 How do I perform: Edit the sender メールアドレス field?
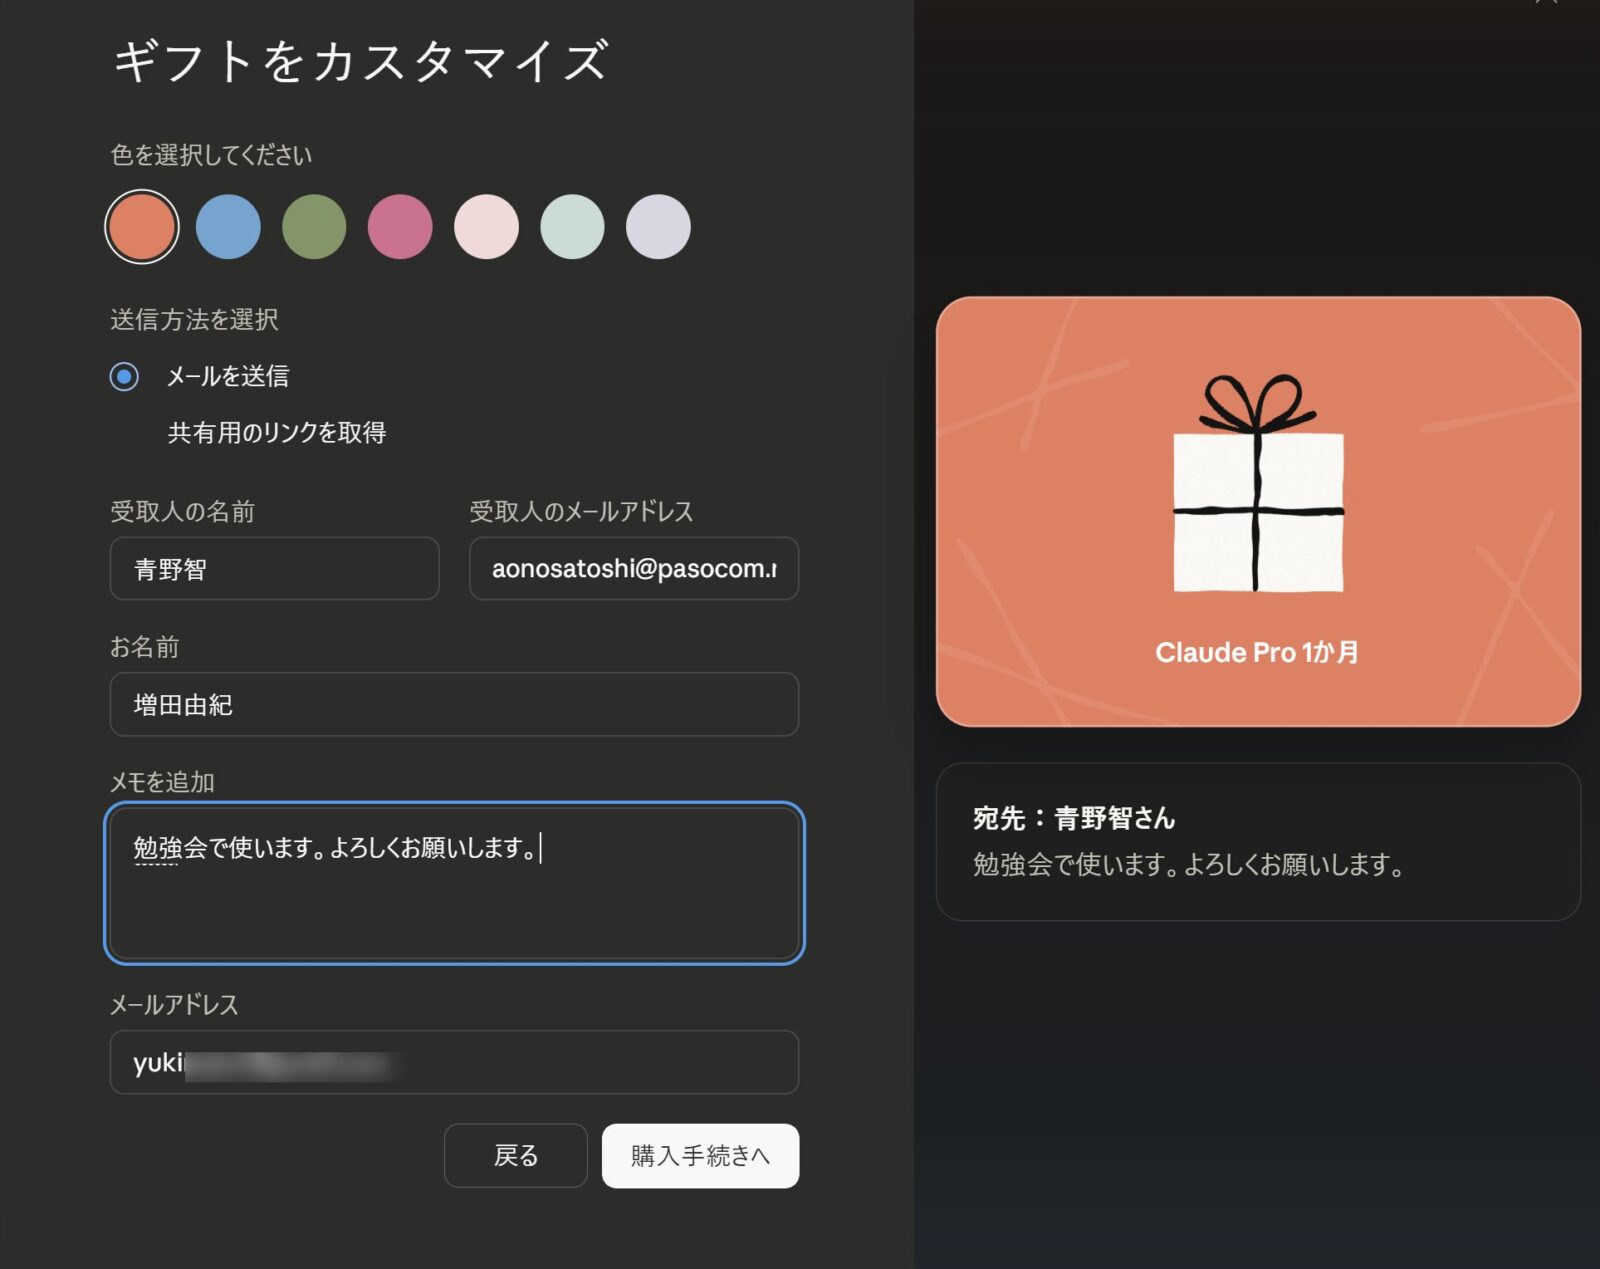pos(454,1062)
